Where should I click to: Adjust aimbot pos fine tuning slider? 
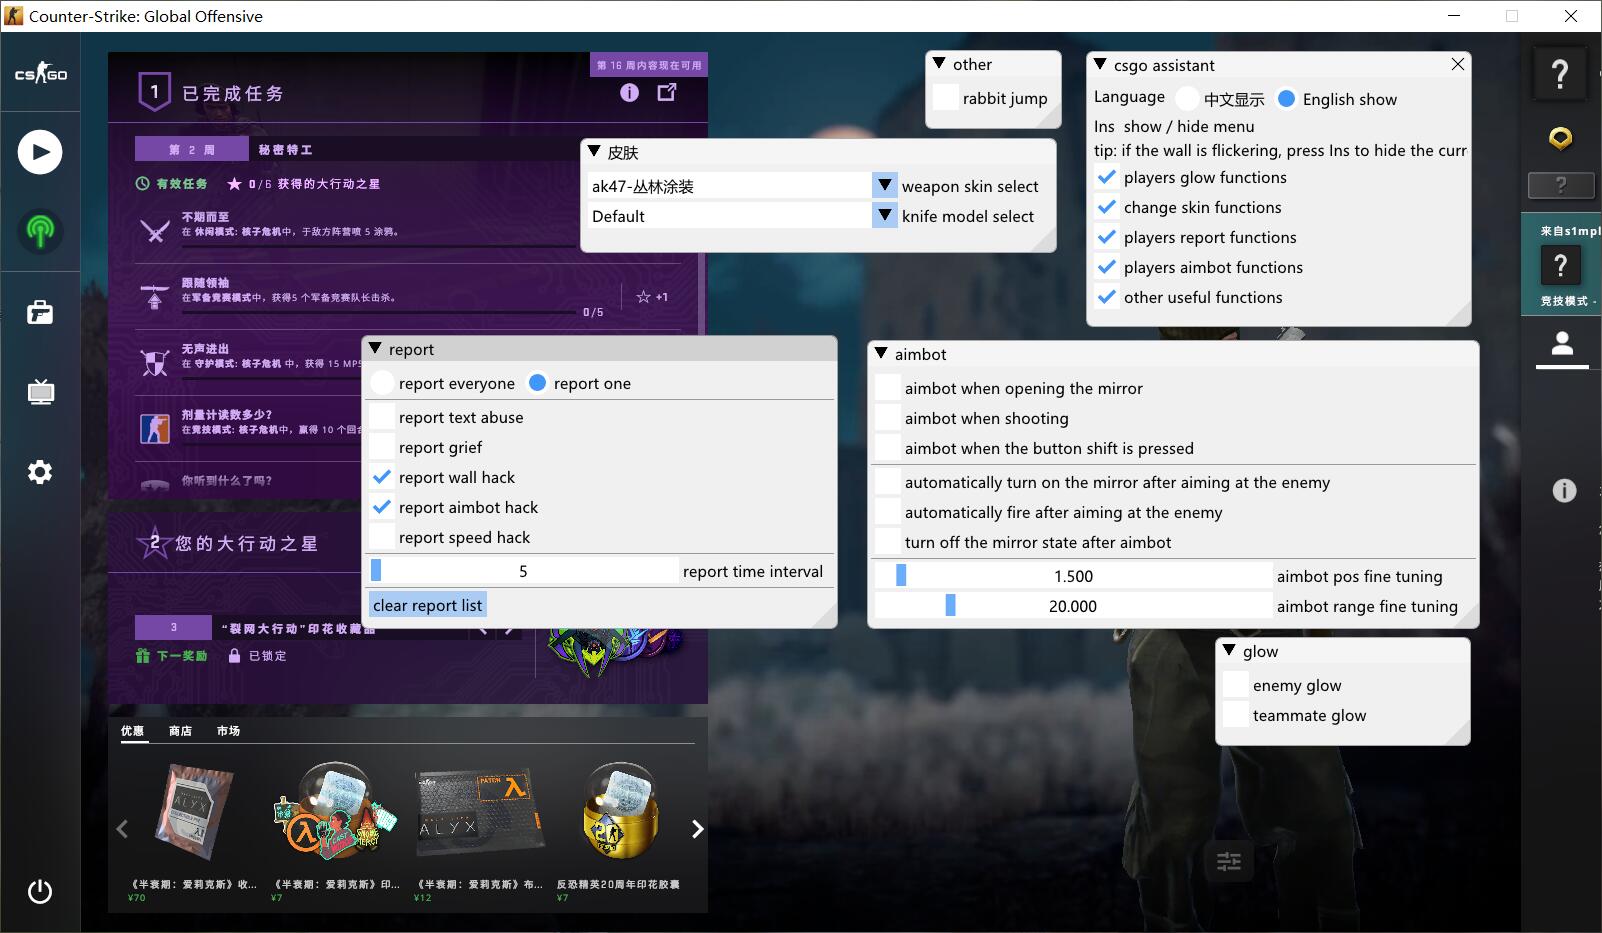point(1073,576)
